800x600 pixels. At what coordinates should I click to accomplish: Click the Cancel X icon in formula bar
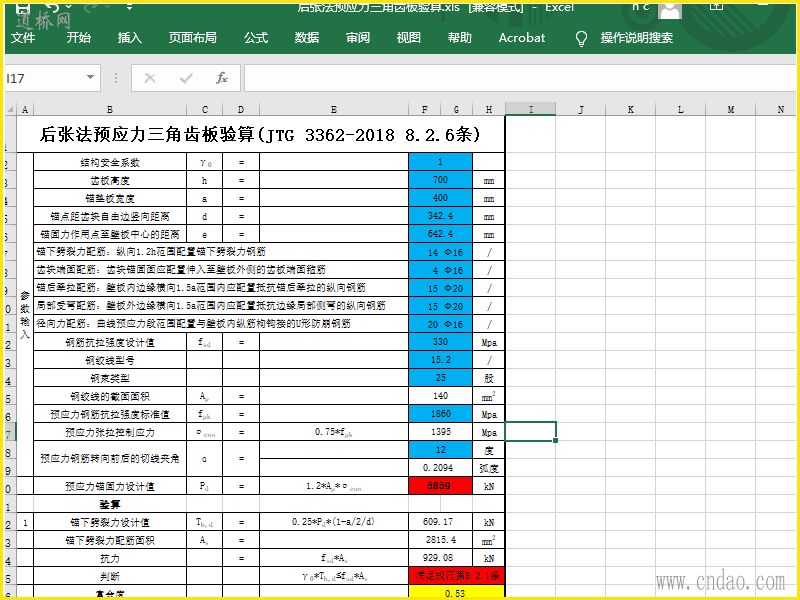pyautogui.click(x=149, y=78)
